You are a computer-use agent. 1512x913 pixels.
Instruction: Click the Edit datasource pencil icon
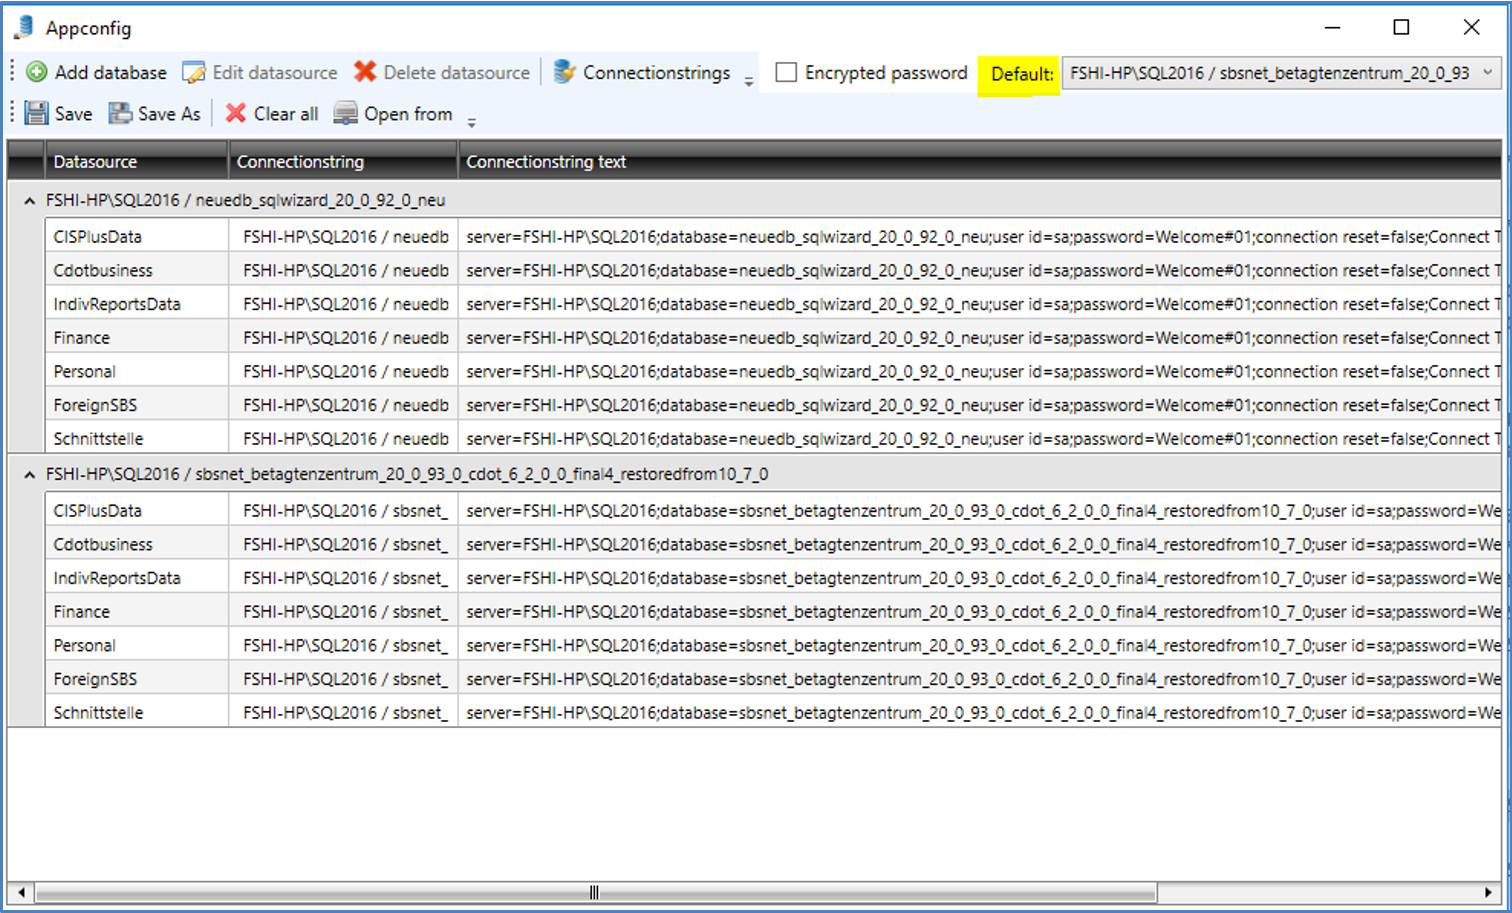194,72
